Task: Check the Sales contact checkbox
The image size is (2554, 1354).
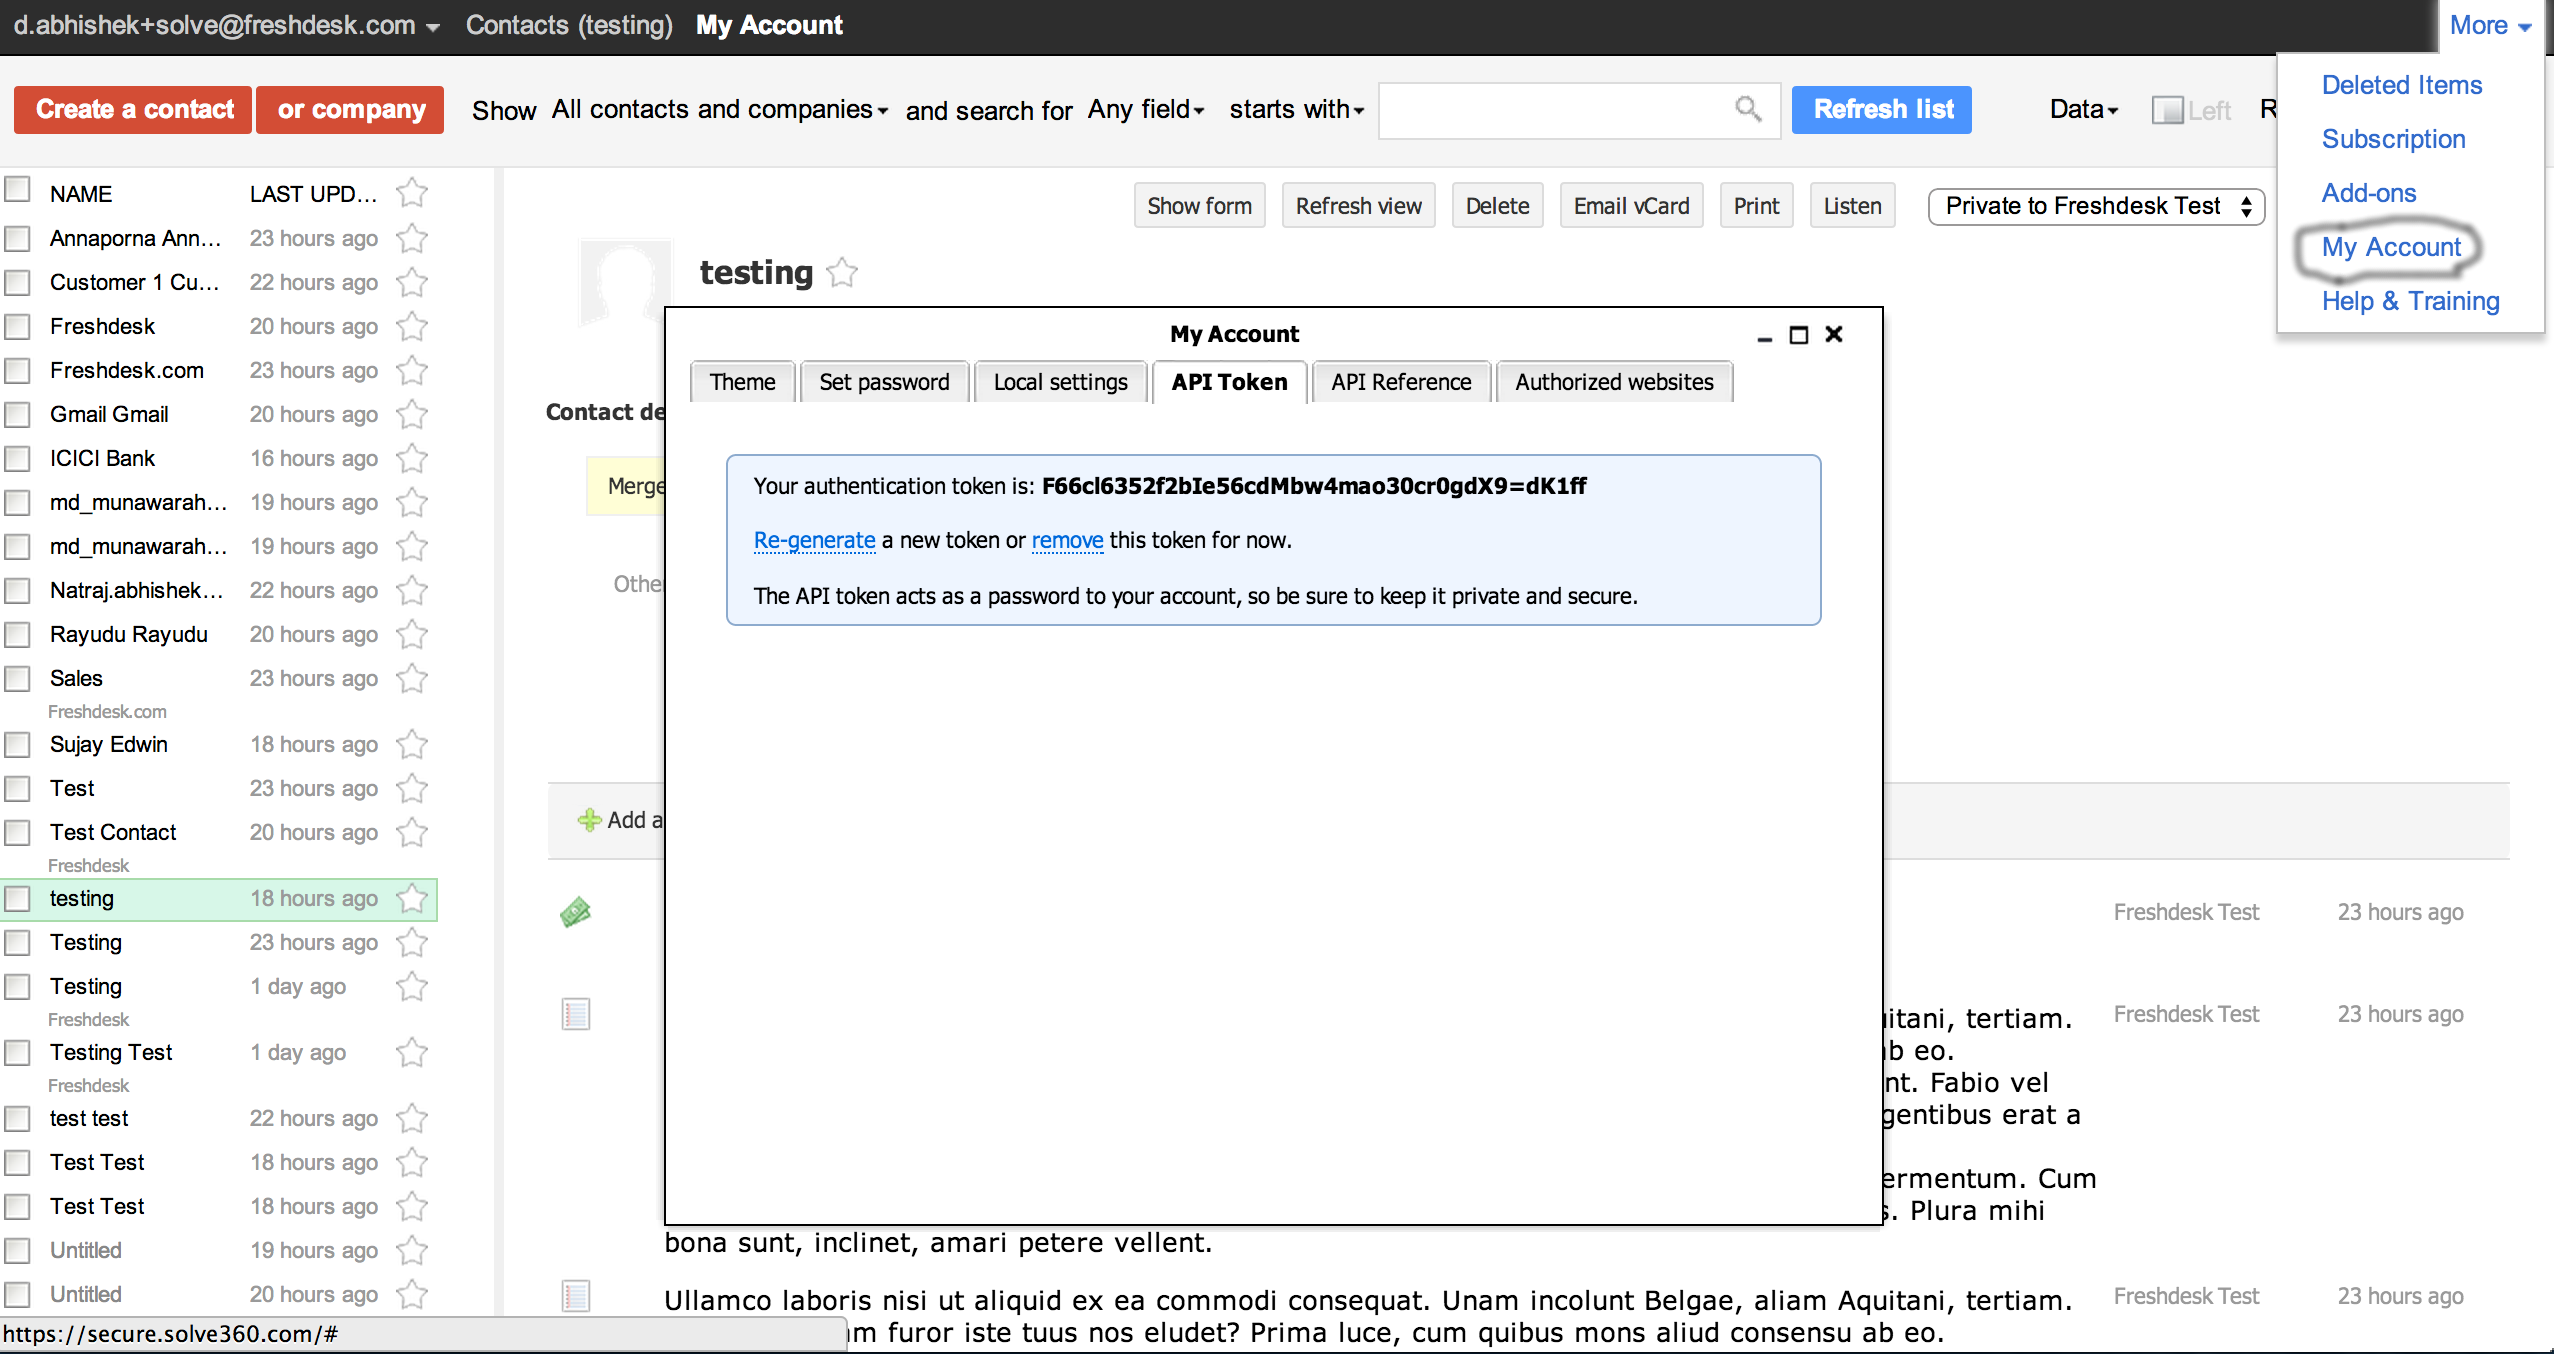Action: 17,678
